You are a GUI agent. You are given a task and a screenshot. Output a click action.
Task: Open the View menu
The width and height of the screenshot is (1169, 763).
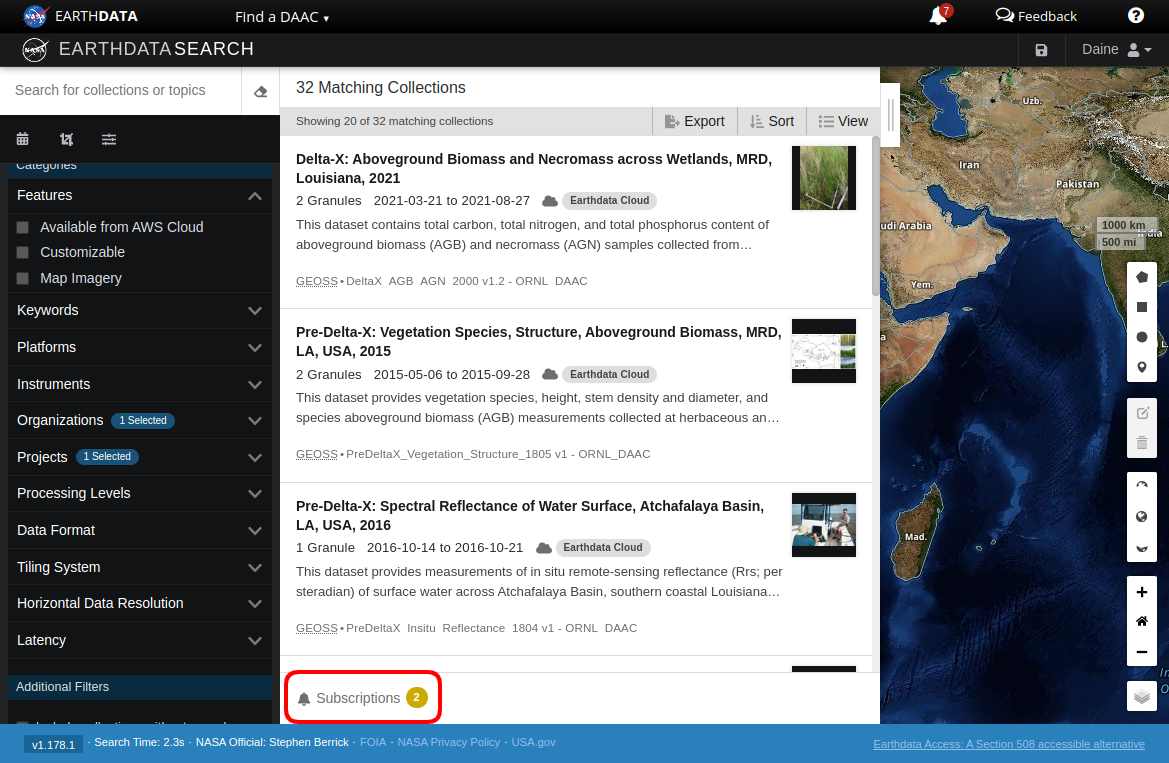click(x=843, y=121)
